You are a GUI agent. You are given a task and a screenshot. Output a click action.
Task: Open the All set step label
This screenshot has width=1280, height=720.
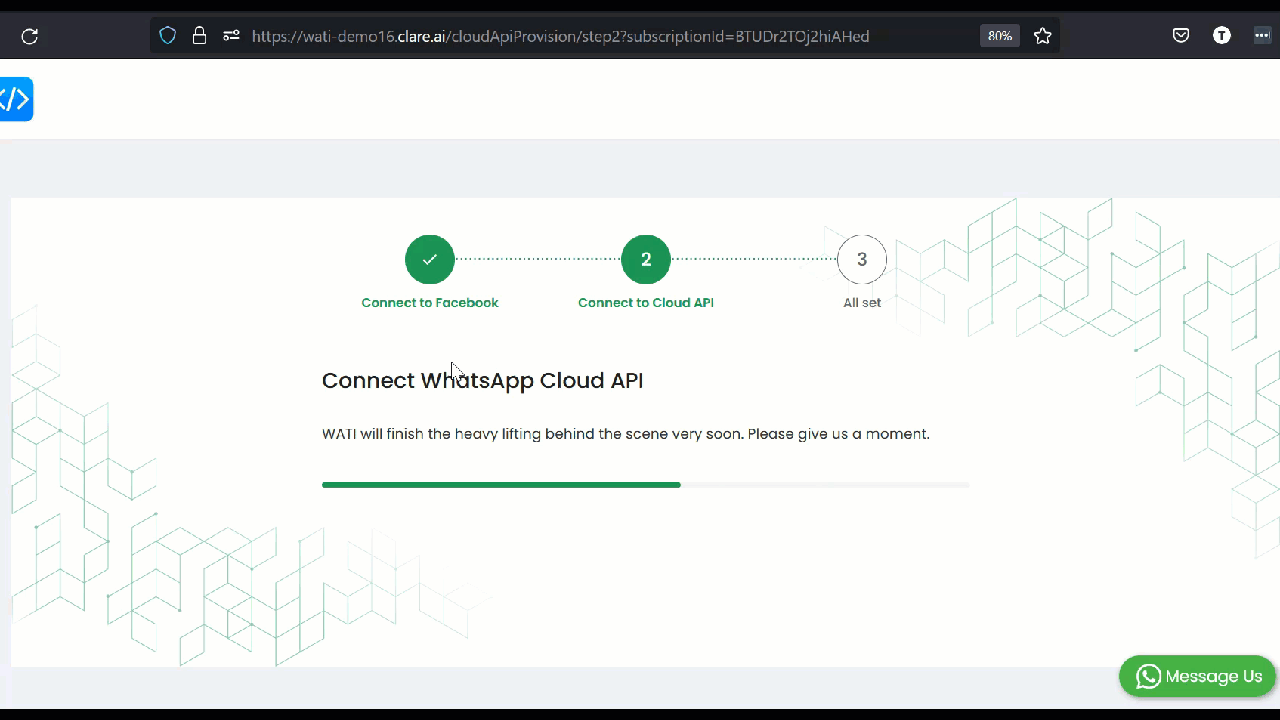[x=862, y=303]
